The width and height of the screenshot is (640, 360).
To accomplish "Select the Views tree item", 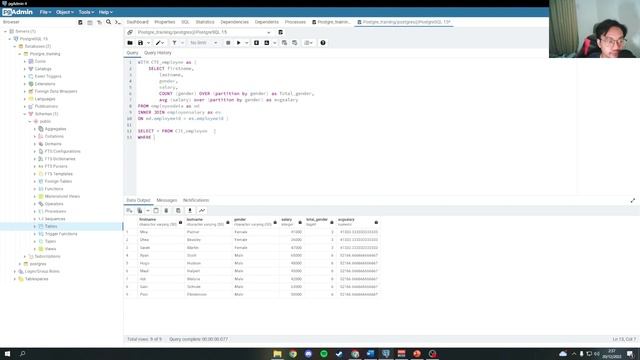I will [x=50, y=249].
